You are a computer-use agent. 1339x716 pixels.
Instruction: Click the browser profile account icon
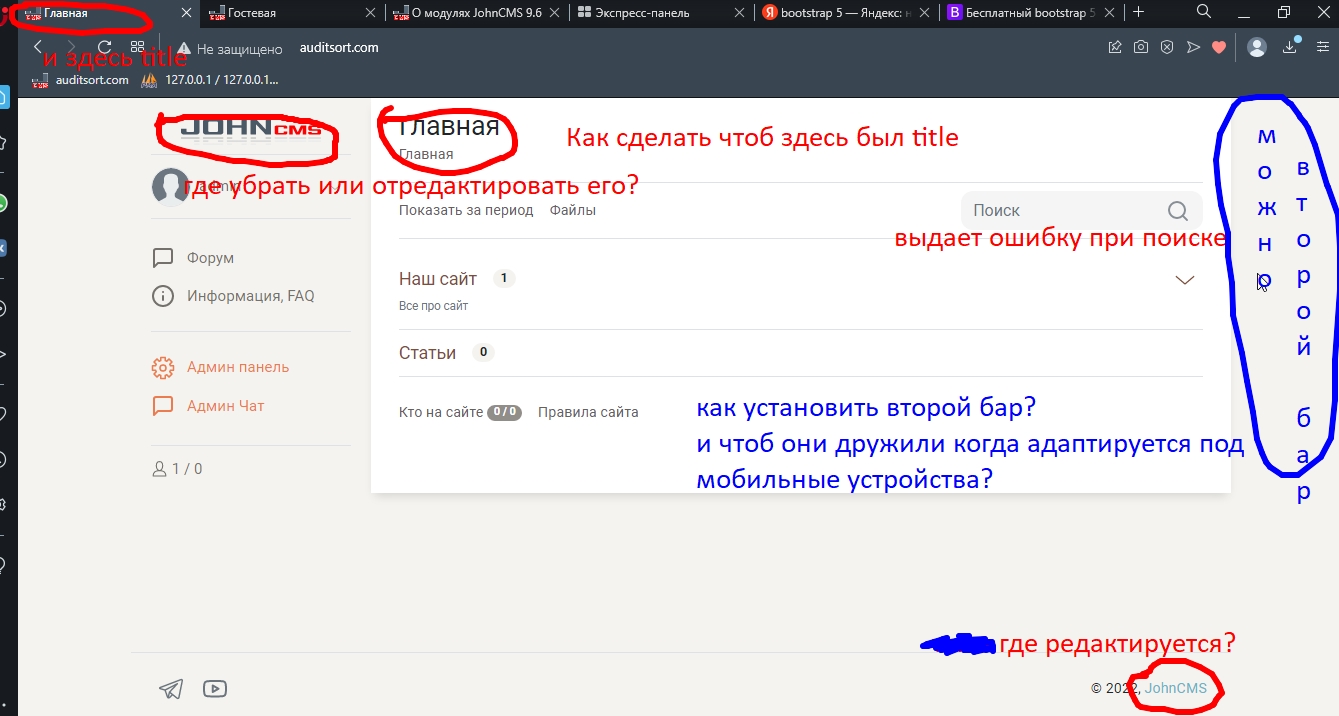(x=1257, y=47)
